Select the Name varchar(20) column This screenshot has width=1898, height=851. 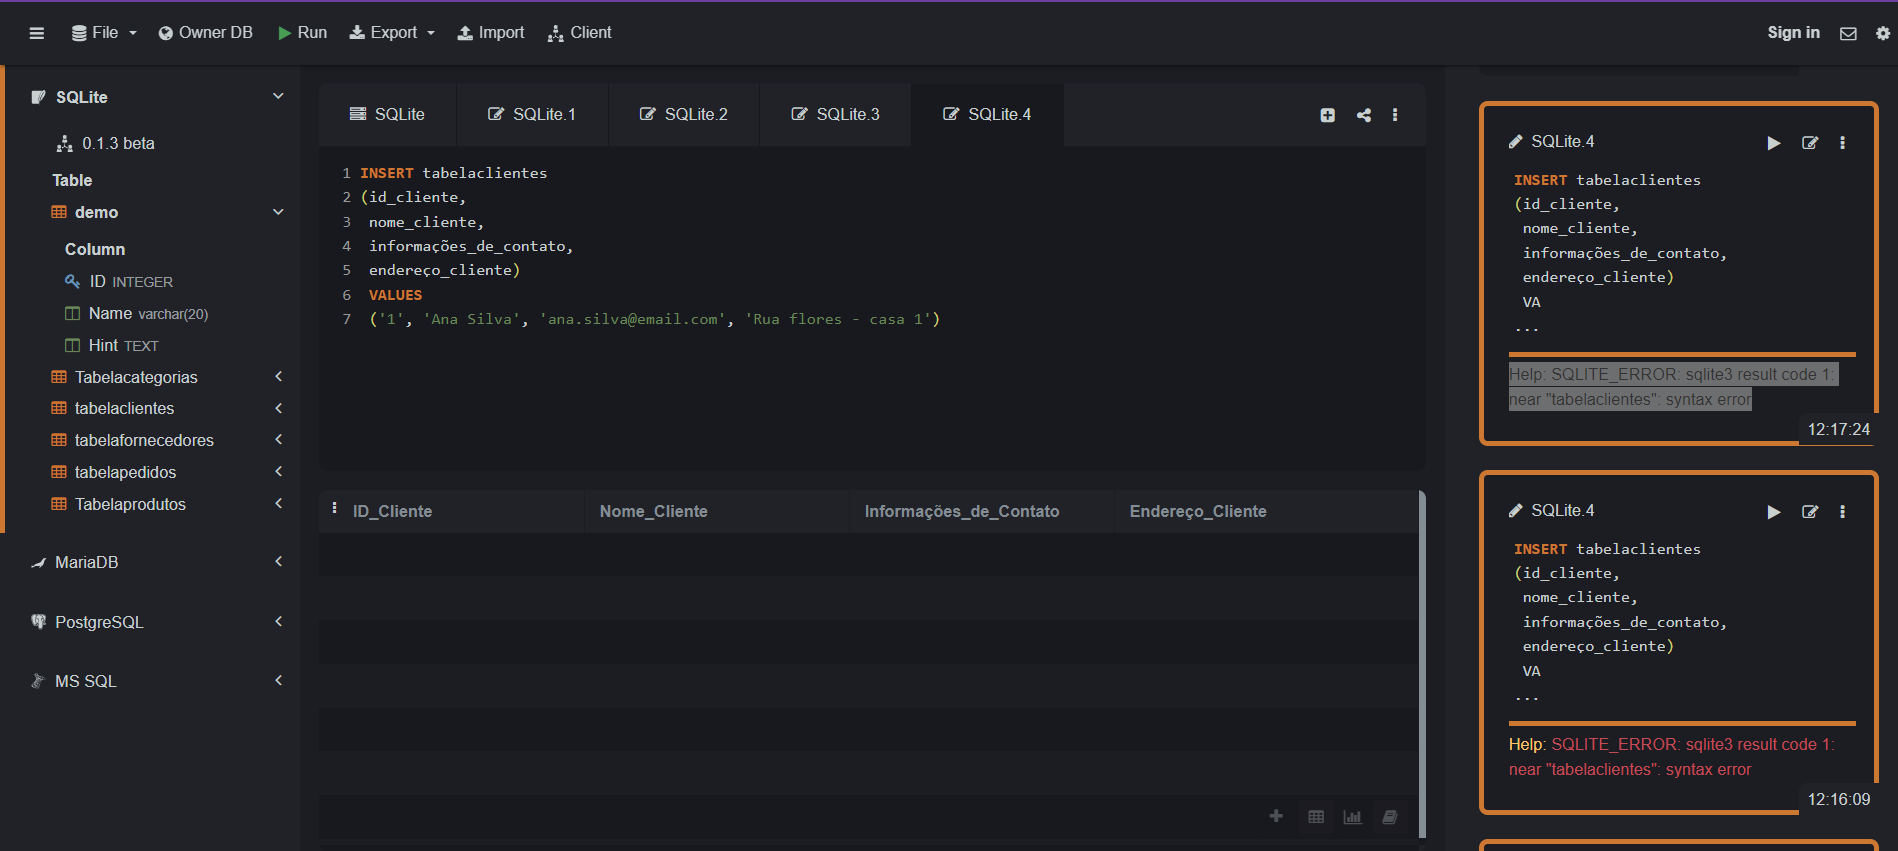coord(136,314)
